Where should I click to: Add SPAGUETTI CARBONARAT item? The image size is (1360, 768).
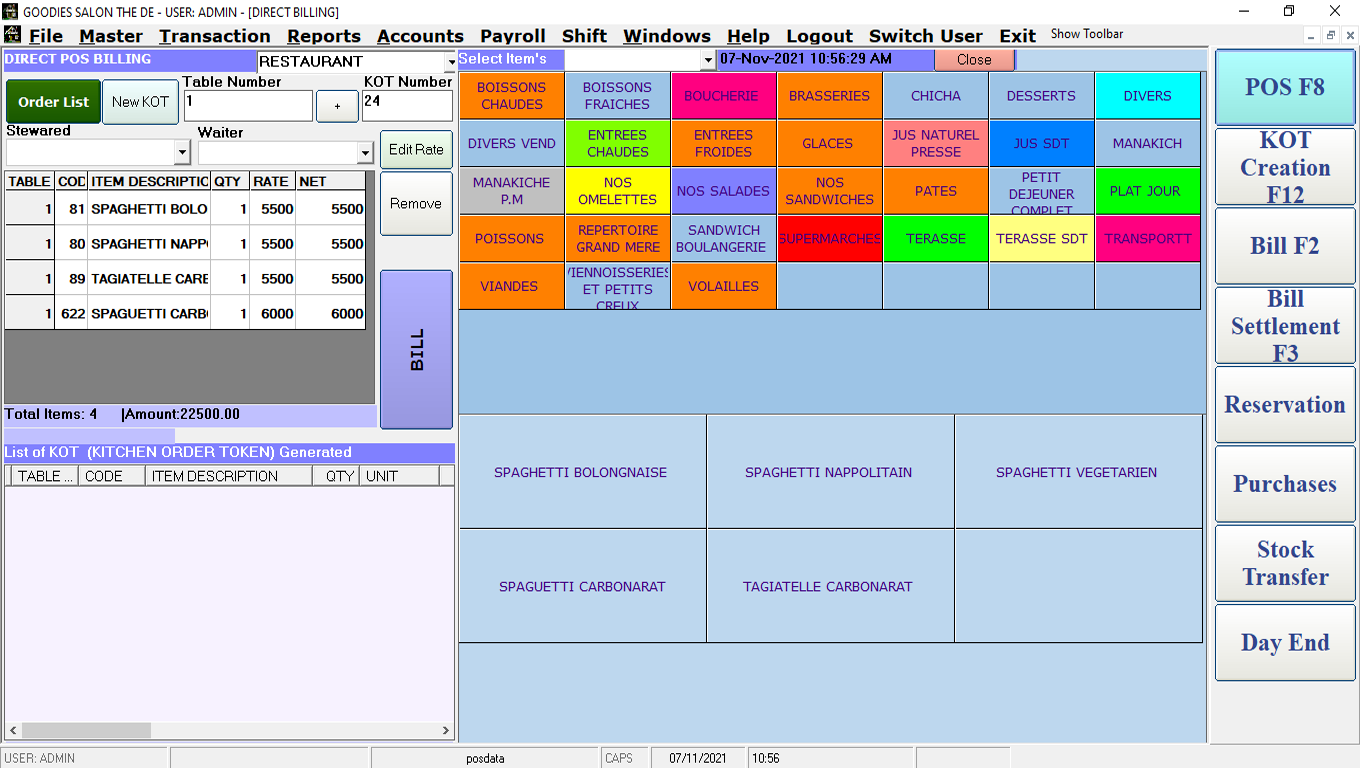click(x=583, y=586)
